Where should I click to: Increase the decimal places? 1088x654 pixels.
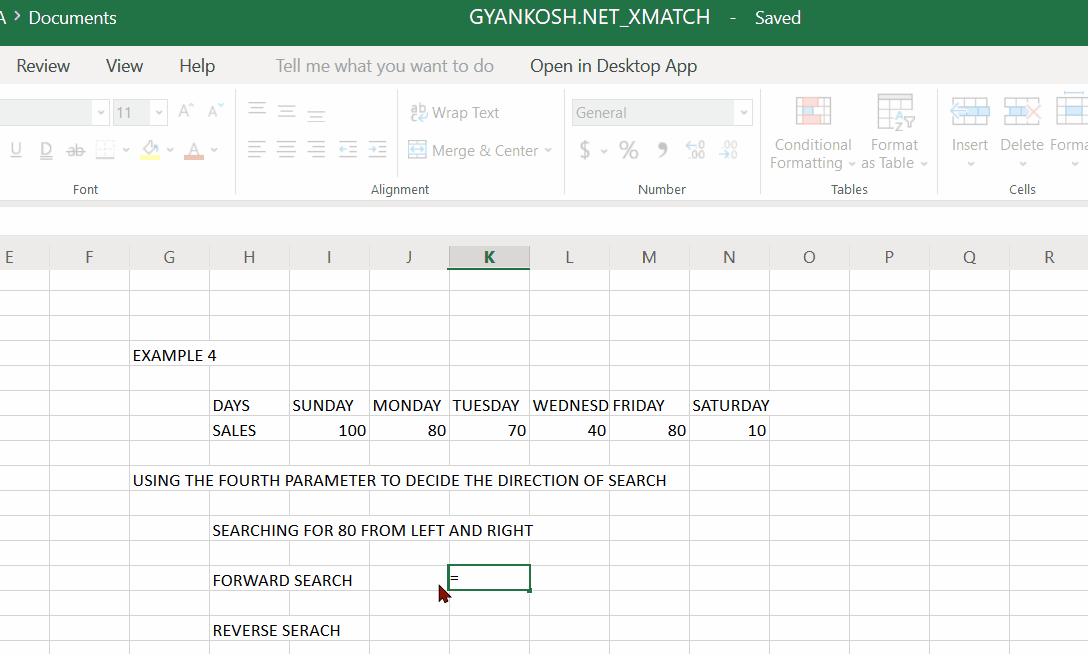[x=695, y=149]
